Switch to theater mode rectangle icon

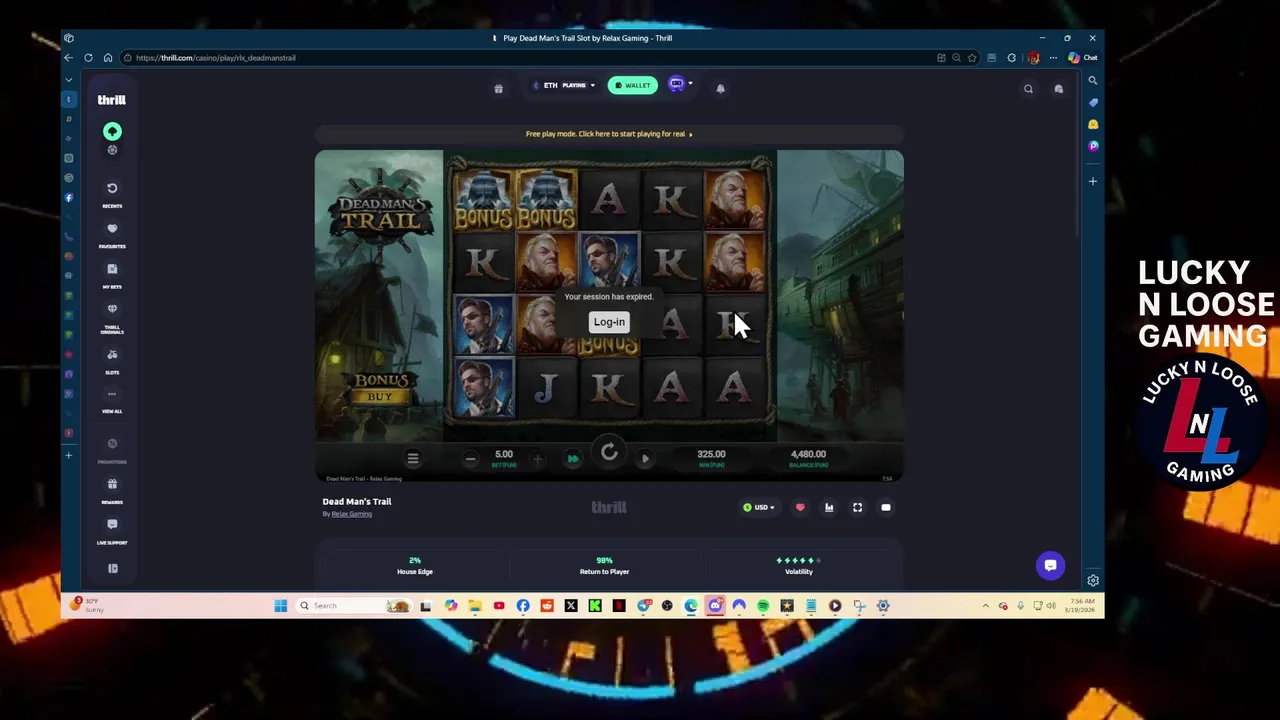886,508
